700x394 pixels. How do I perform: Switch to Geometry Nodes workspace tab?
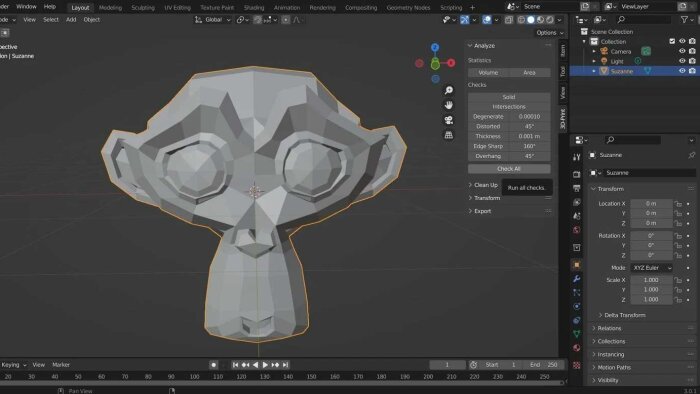(x=408, y=8)
